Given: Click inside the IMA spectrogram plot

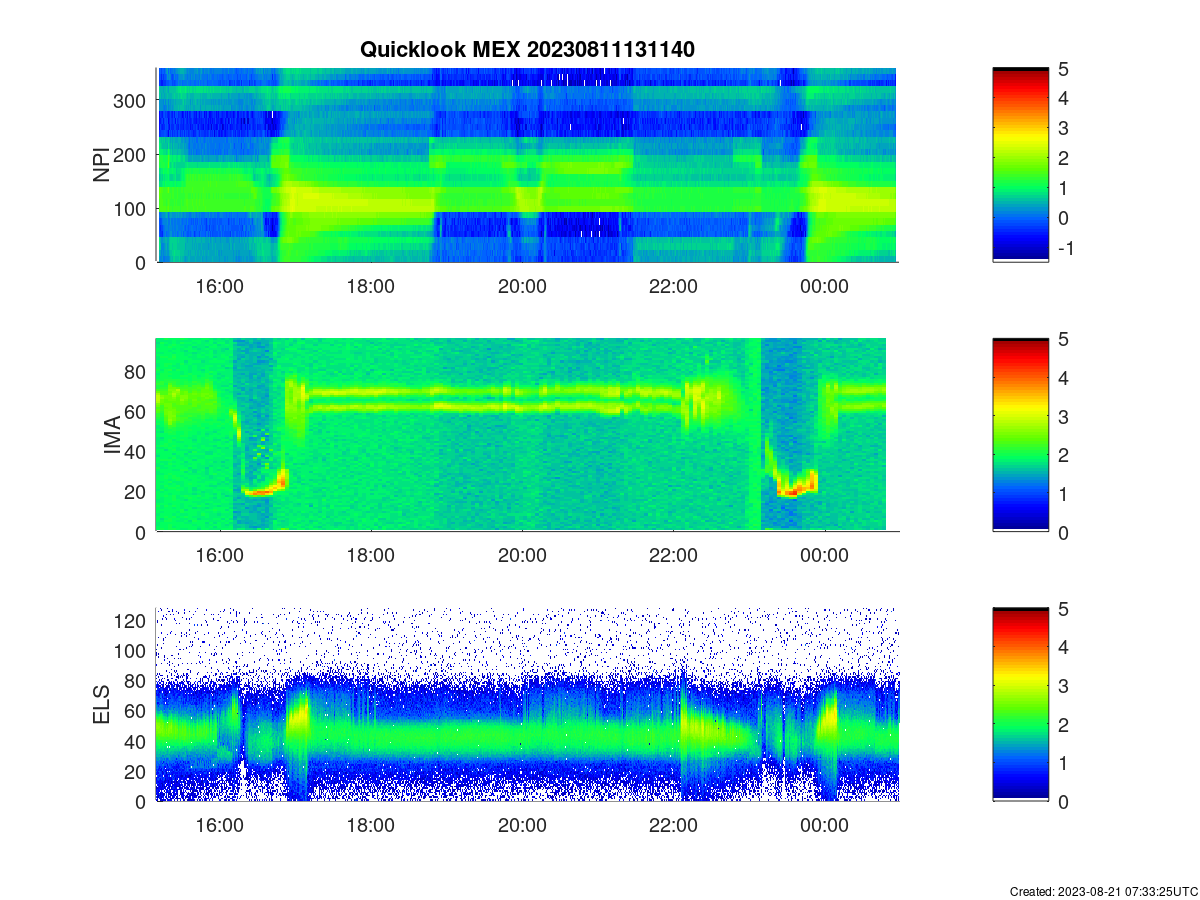Looking at the screenshot, I should tap(521, 435).
